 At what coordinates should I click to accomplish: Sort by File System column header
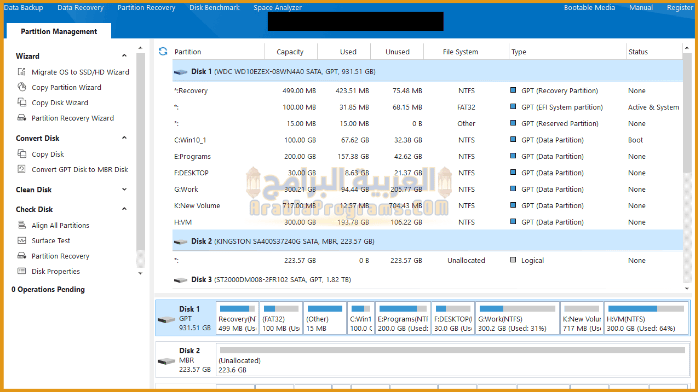tap(460, 52)
